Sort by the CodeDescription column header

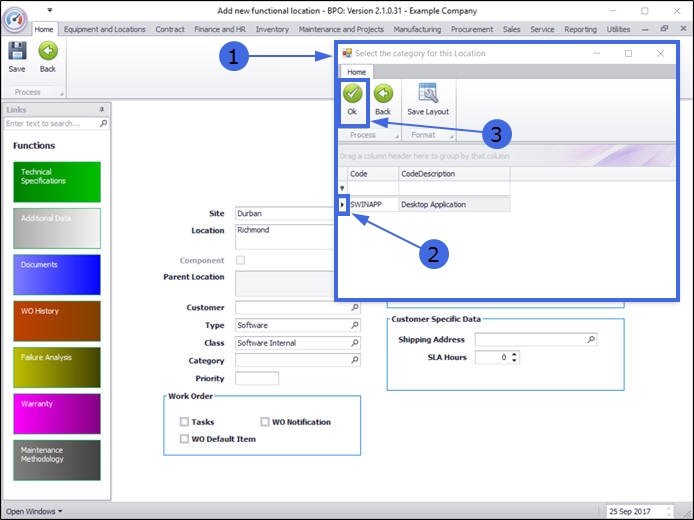point(454,174)
